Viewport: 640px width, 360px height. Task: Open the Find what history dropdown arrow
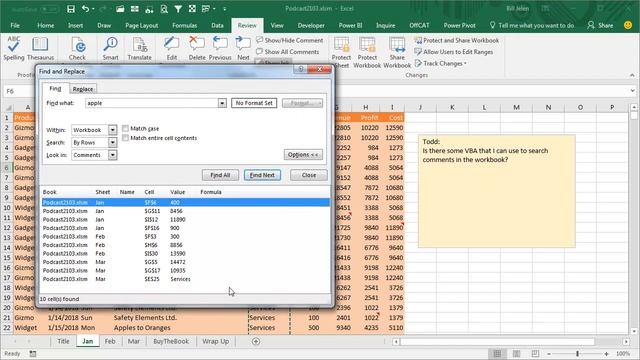[x=222, y=103]
